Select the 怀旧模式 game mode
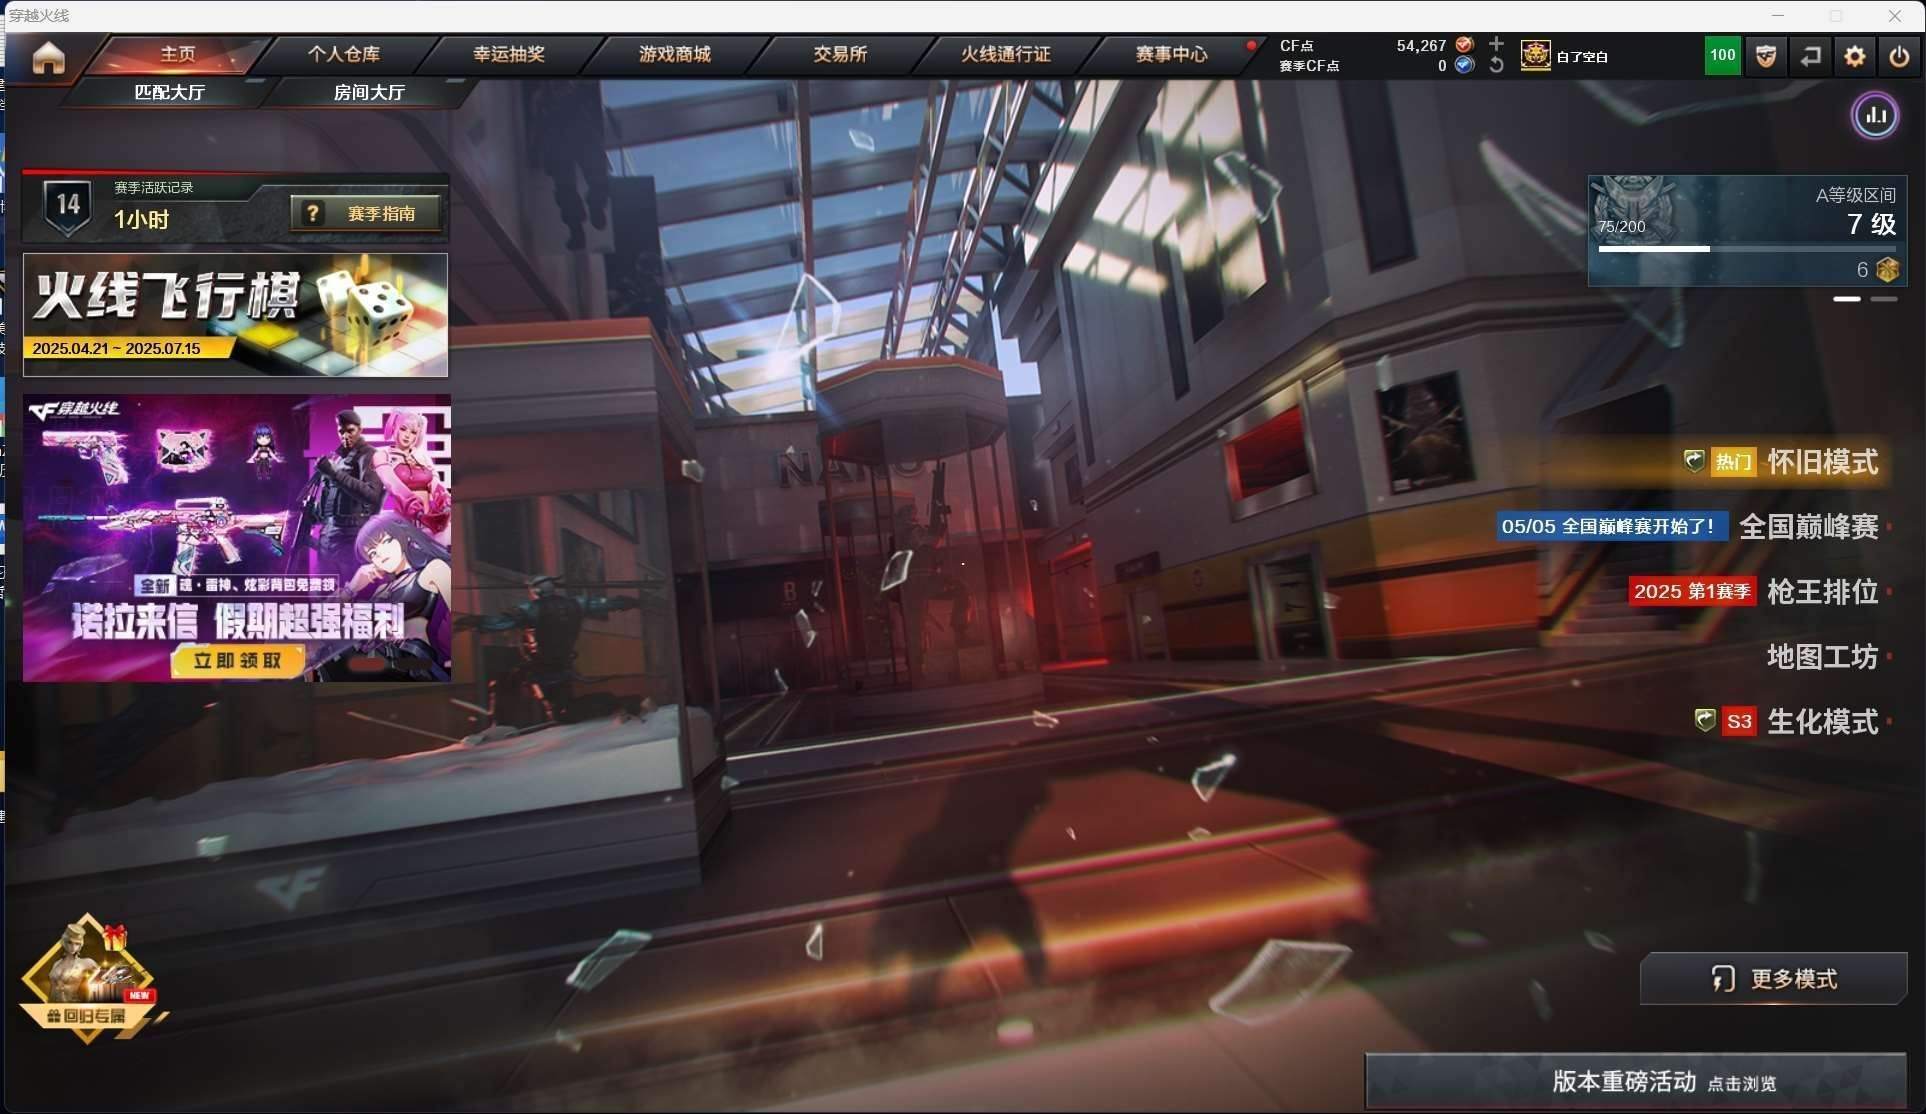The width and height of the screenshot is (1926, 1114). point(1822,462)
